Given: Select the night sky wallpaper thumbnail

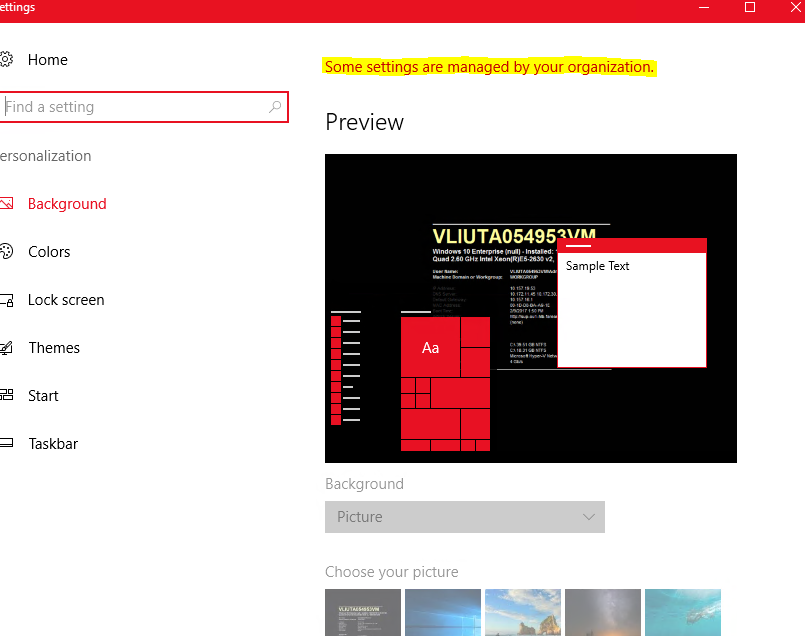Looking at the screenshot, I should coord(603,612).
